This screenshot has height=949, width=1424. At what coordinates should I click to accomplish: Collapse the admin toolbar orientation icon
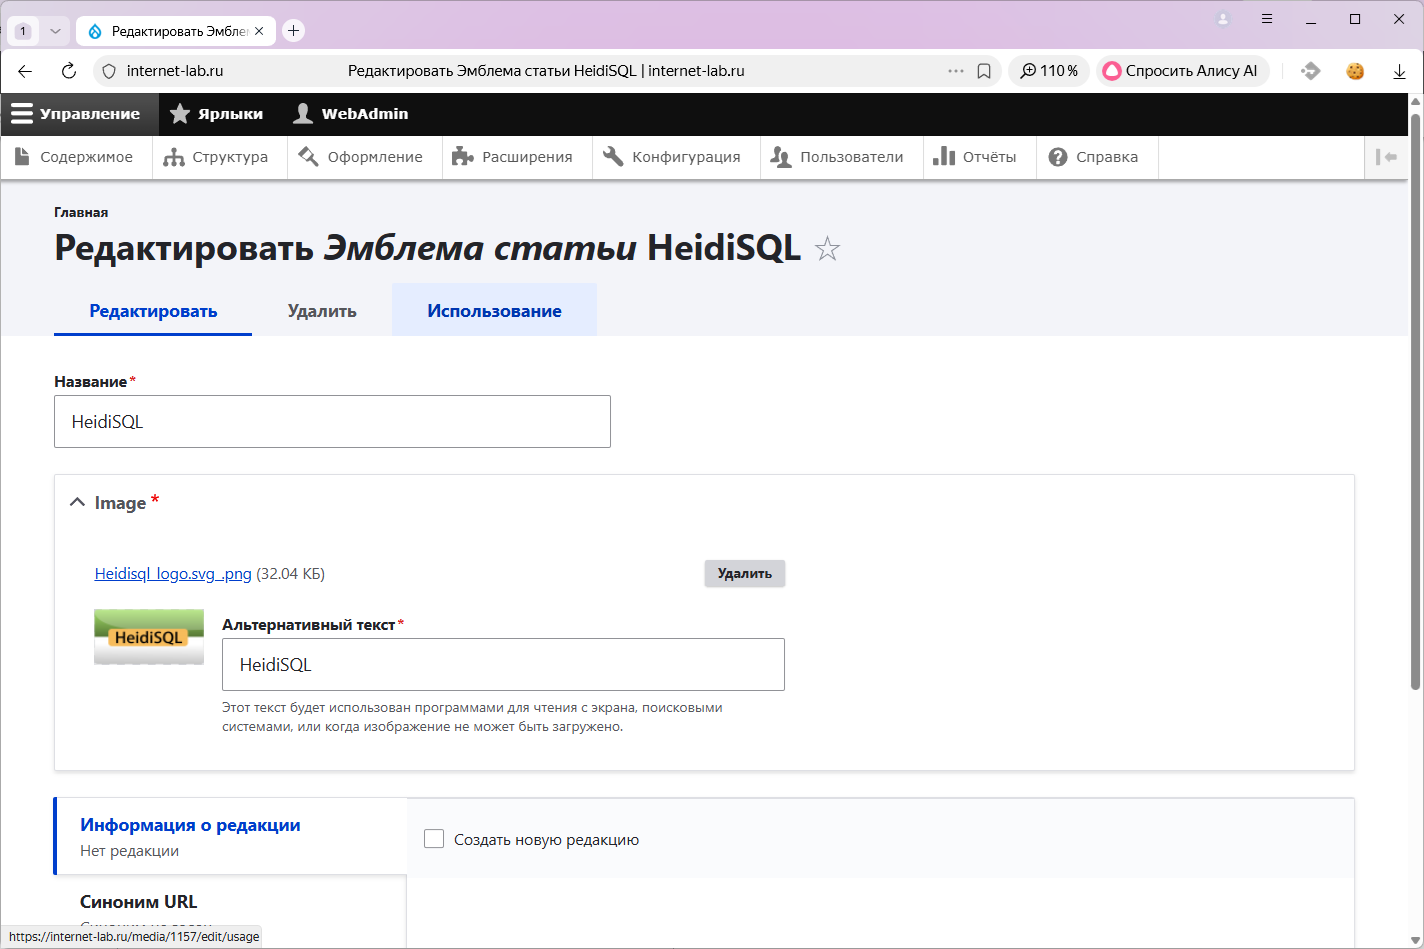pyautogui.click(x=1386, y=157)
